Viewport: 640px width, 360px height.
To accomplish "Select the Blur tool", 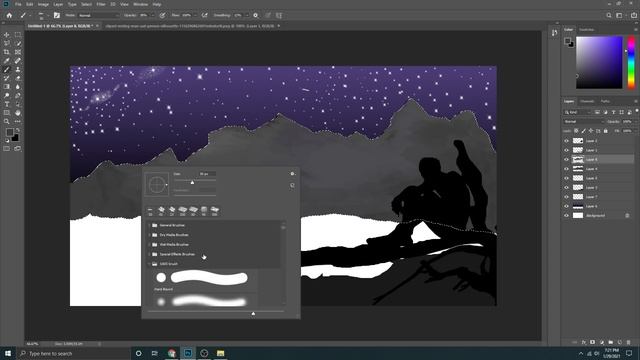I will coord(18,87).
